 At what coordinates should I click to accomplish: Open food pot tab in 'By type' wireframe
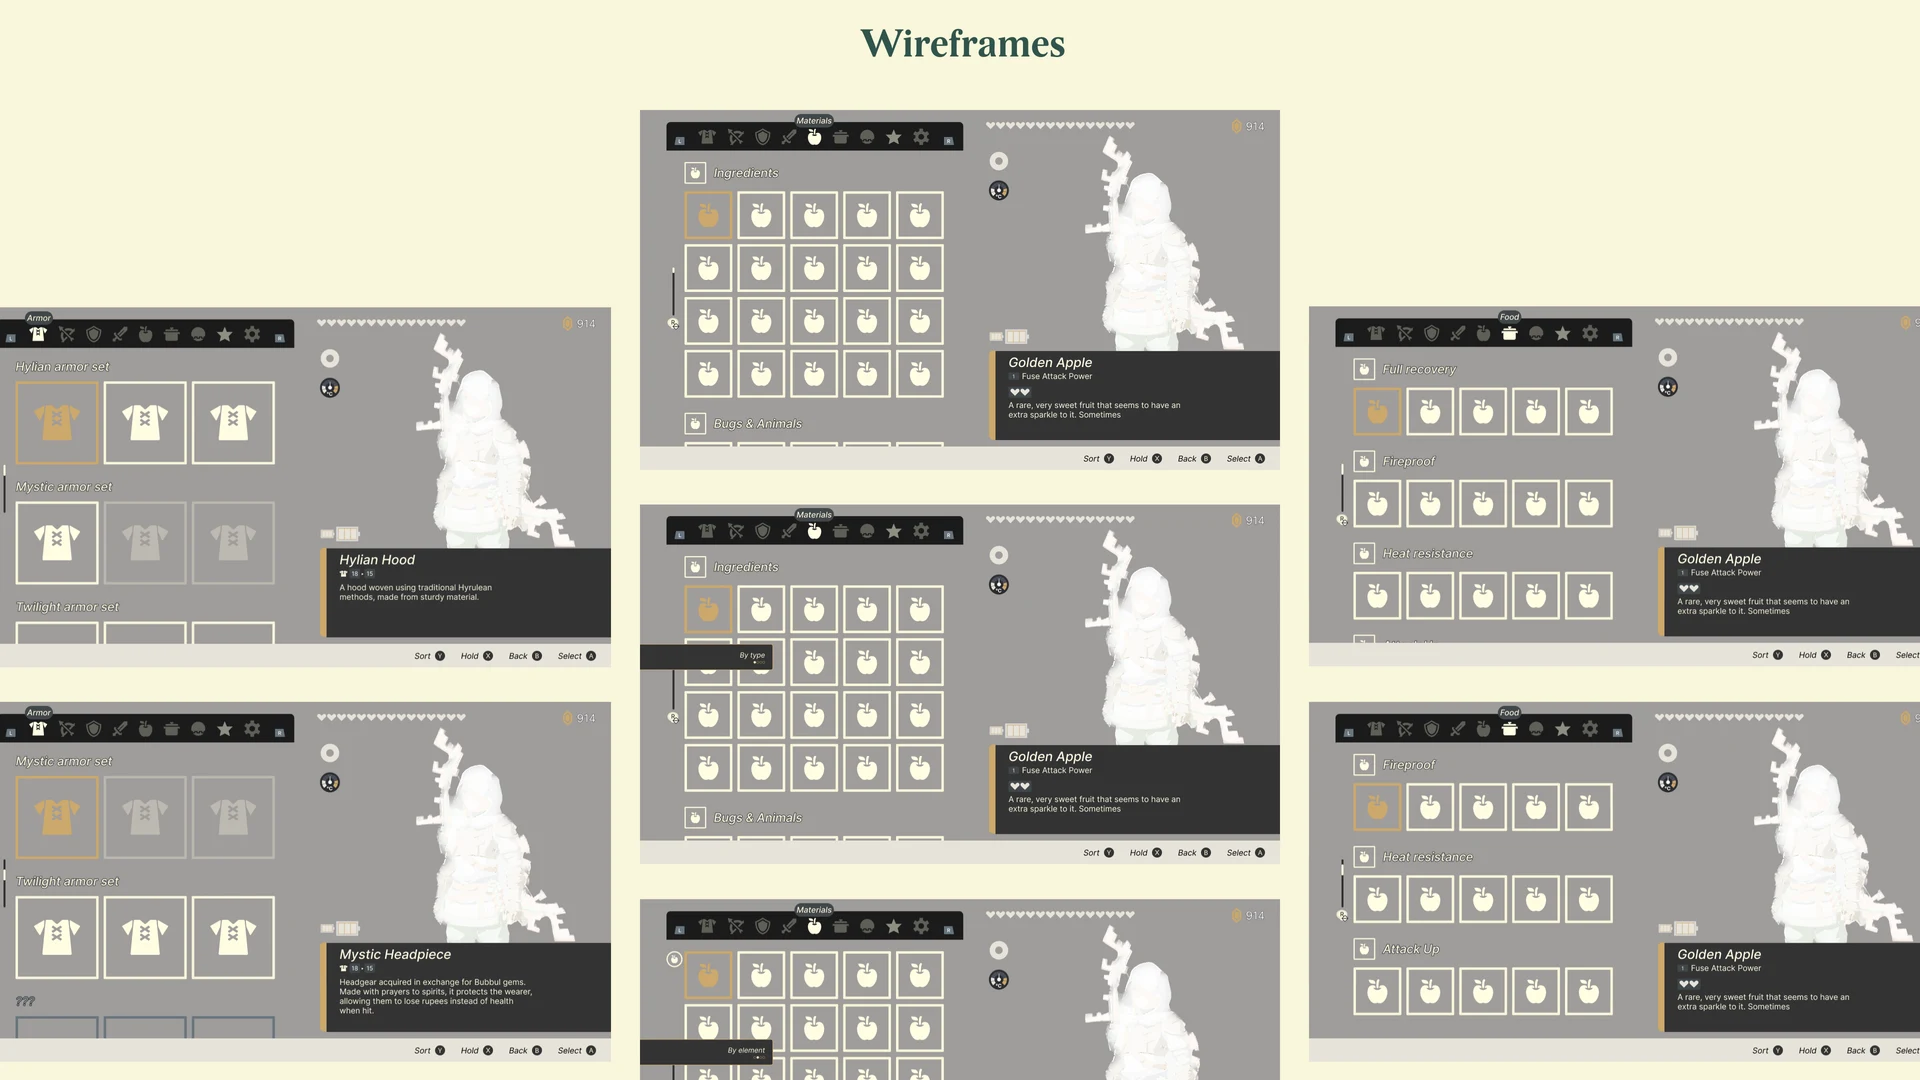[x=841, y=532]
